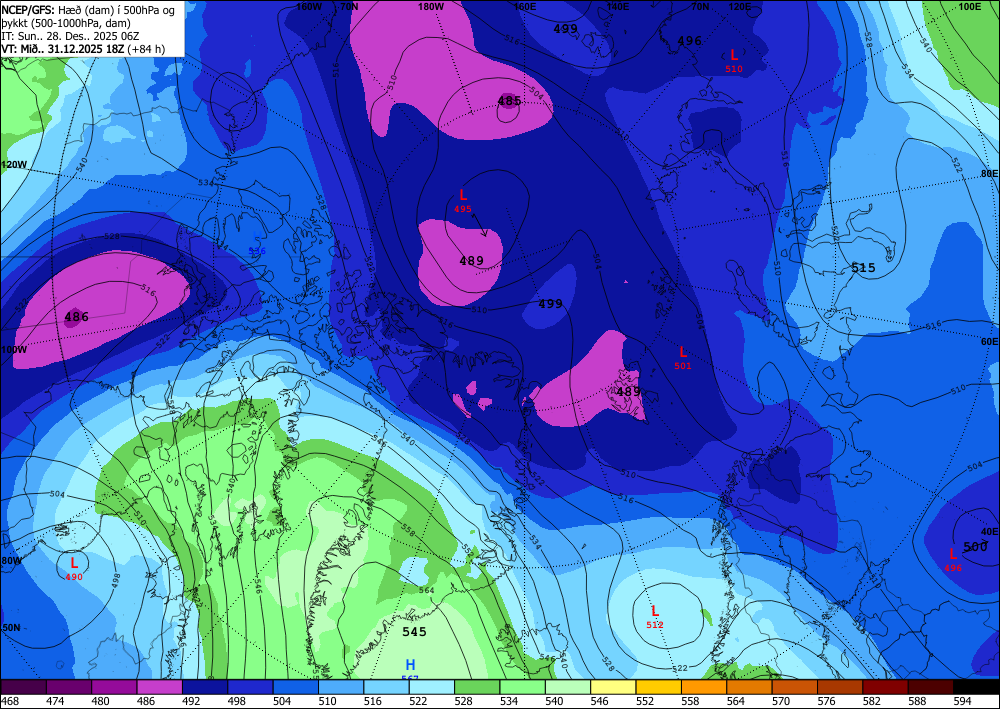Click the 594 black legend swatch
The height and width of the screenshot is (709, 1000).
tap(976, 687)
